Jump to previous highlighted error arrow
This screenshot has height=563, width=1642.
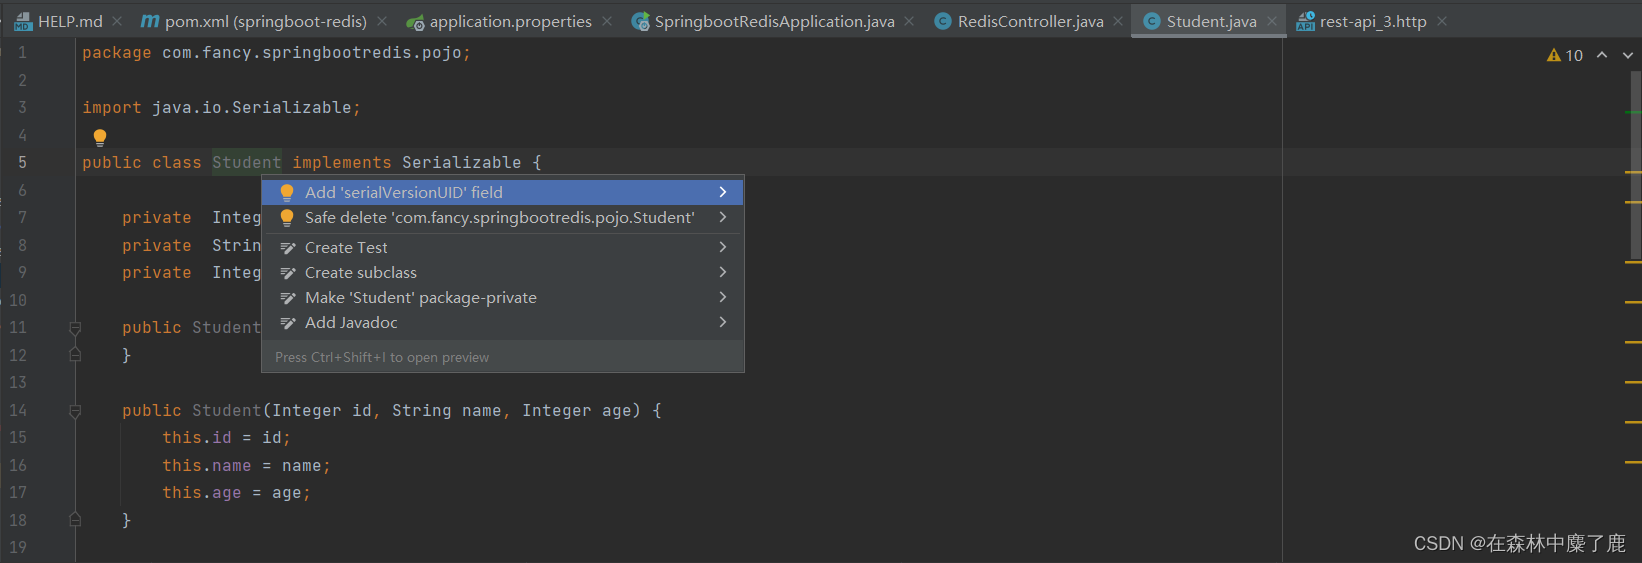tap(1602, 55)
